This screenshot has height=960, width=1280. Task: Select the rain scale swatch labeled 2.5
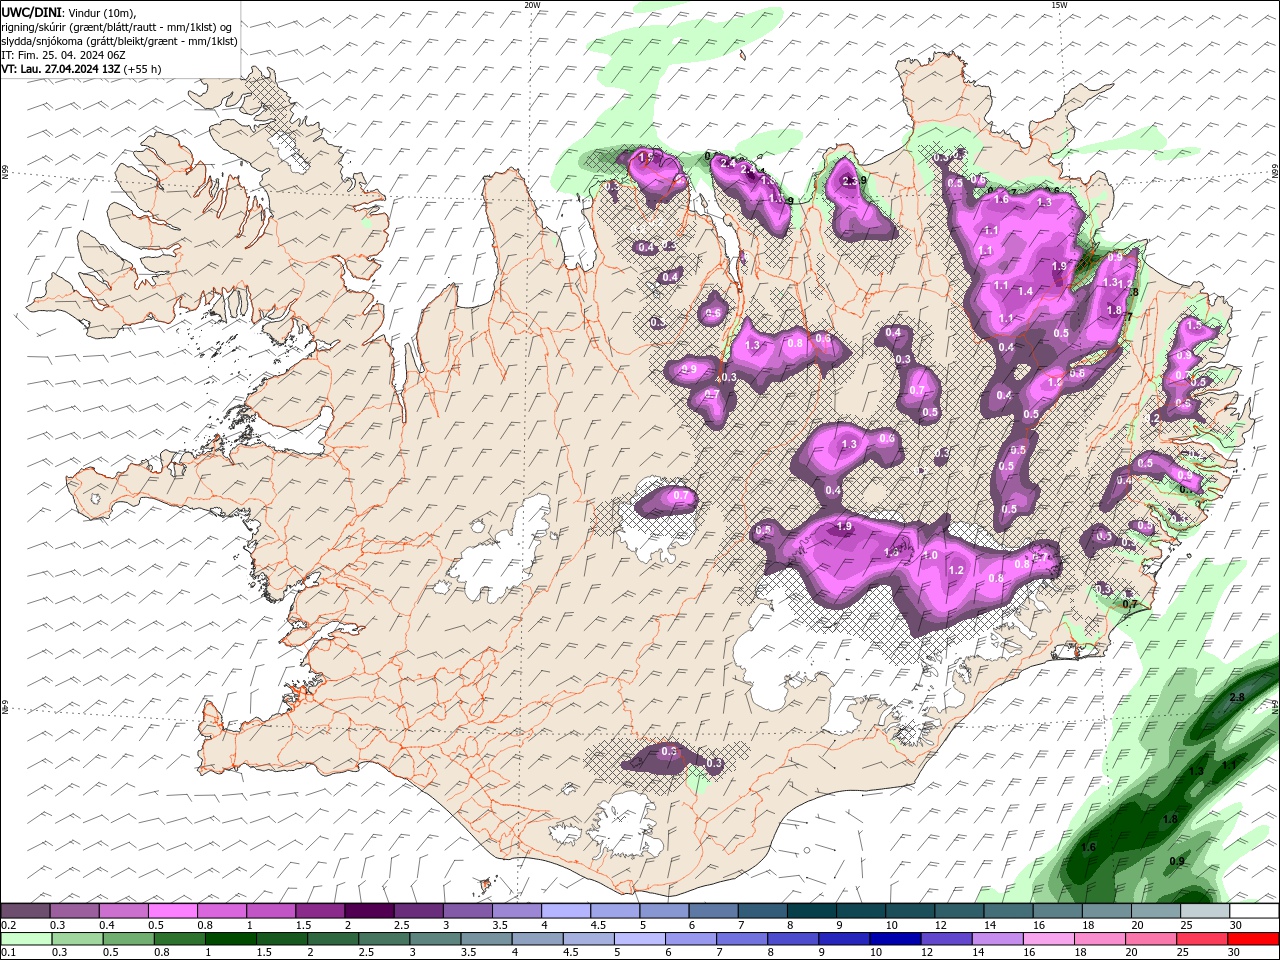pyautogui.click(x=383, y=939)
